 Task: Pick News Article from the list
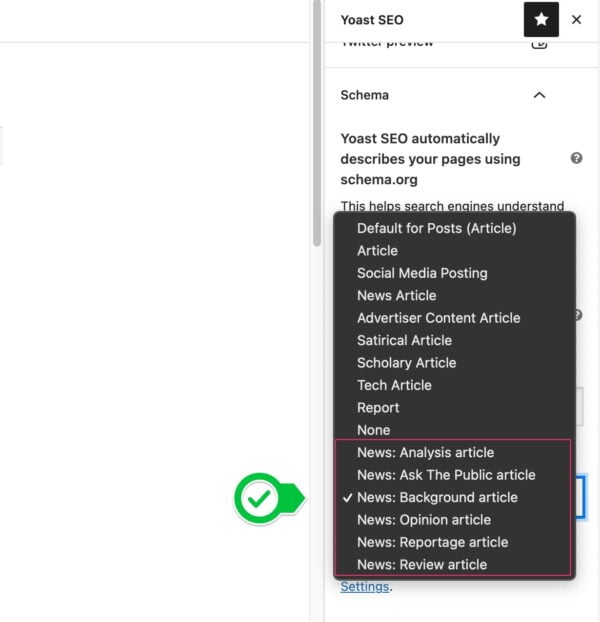(396, 295)
